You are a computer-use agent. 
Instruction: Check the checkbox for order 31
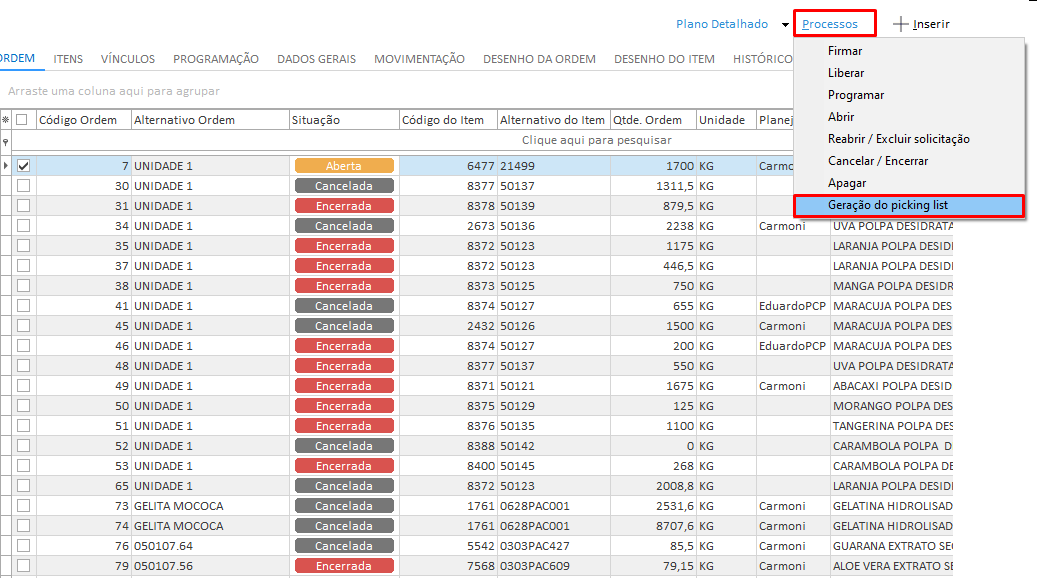point(24,206)
